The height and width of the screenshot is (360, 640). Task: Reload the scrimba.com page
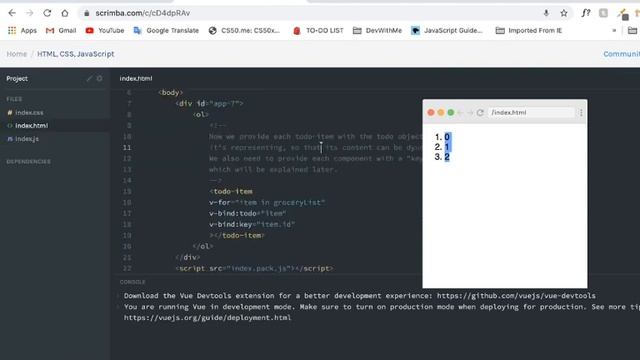coord(47,13)
